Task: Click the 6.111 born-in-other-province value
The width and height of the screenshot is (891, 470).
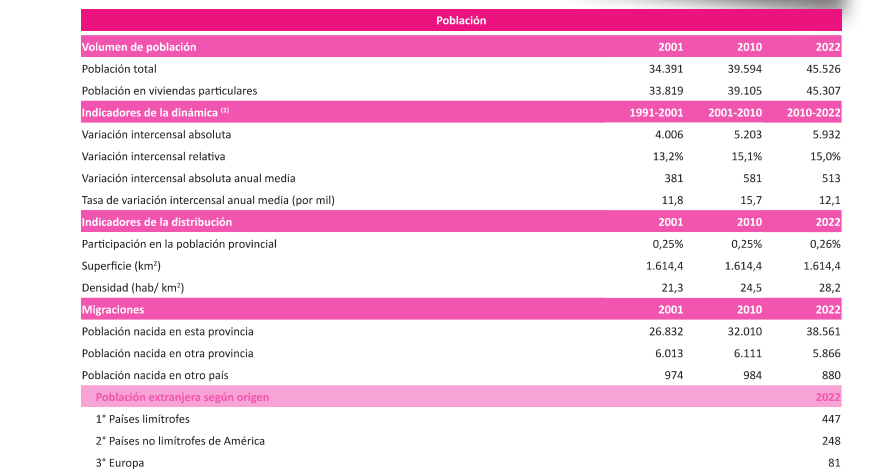Action: click(x=746, y=353)
